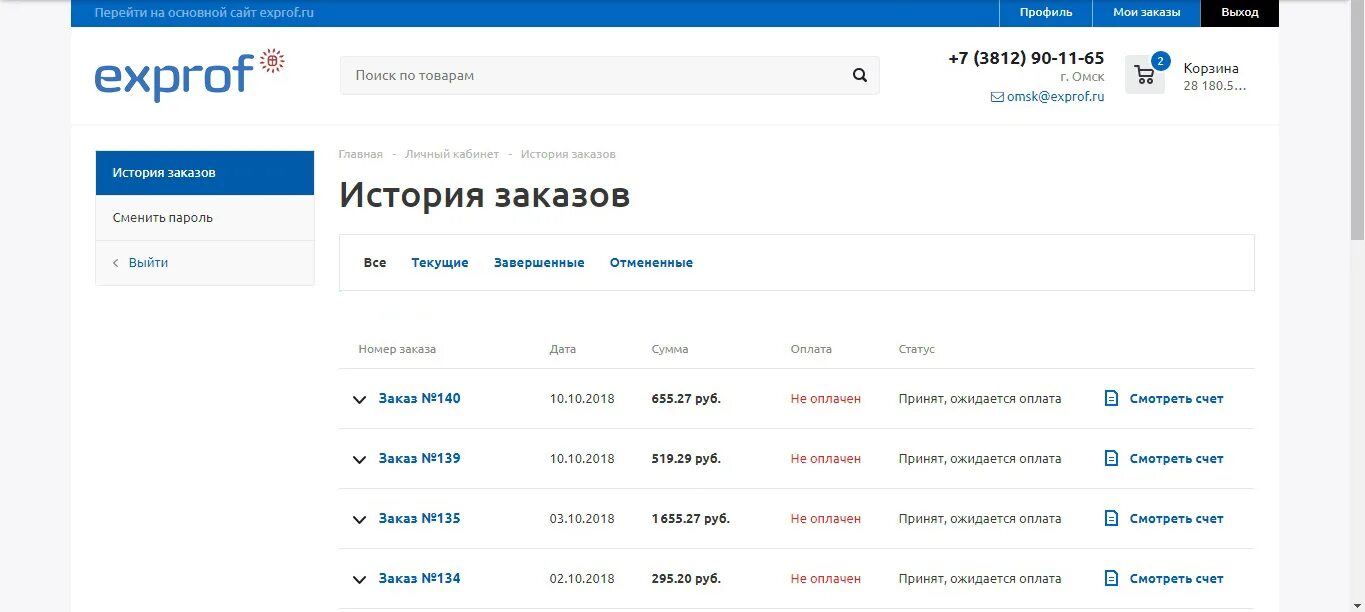Screen dimensions: 1365x612
Task: Open Заказ №135 link
Action: [420, 518]
